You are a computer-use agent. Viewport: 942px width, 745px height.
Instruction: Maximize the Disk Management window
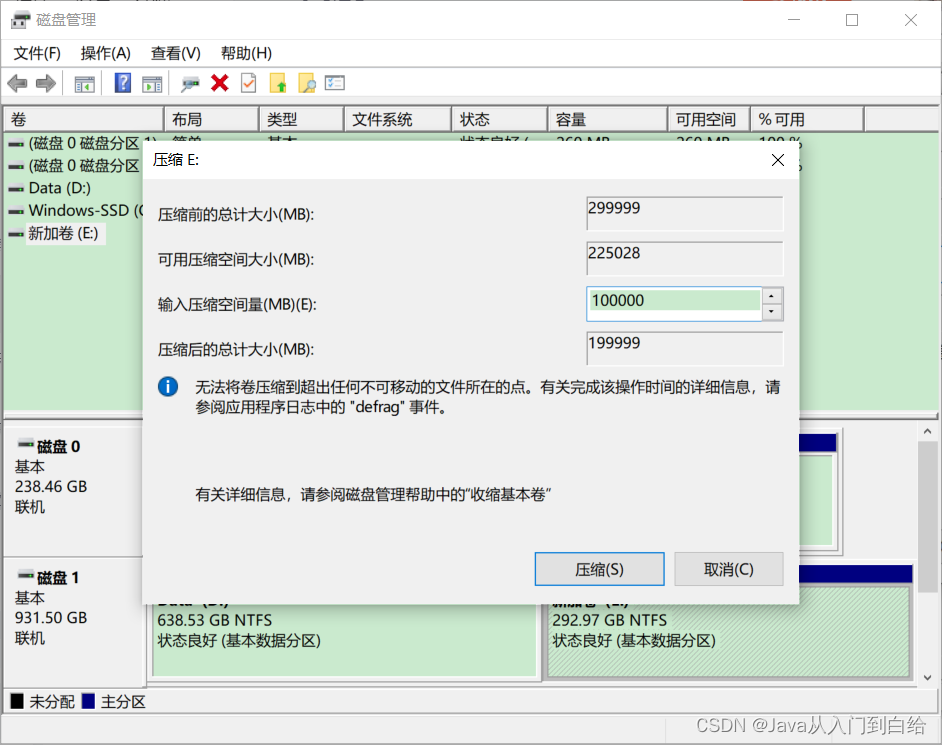coord(852,20)
